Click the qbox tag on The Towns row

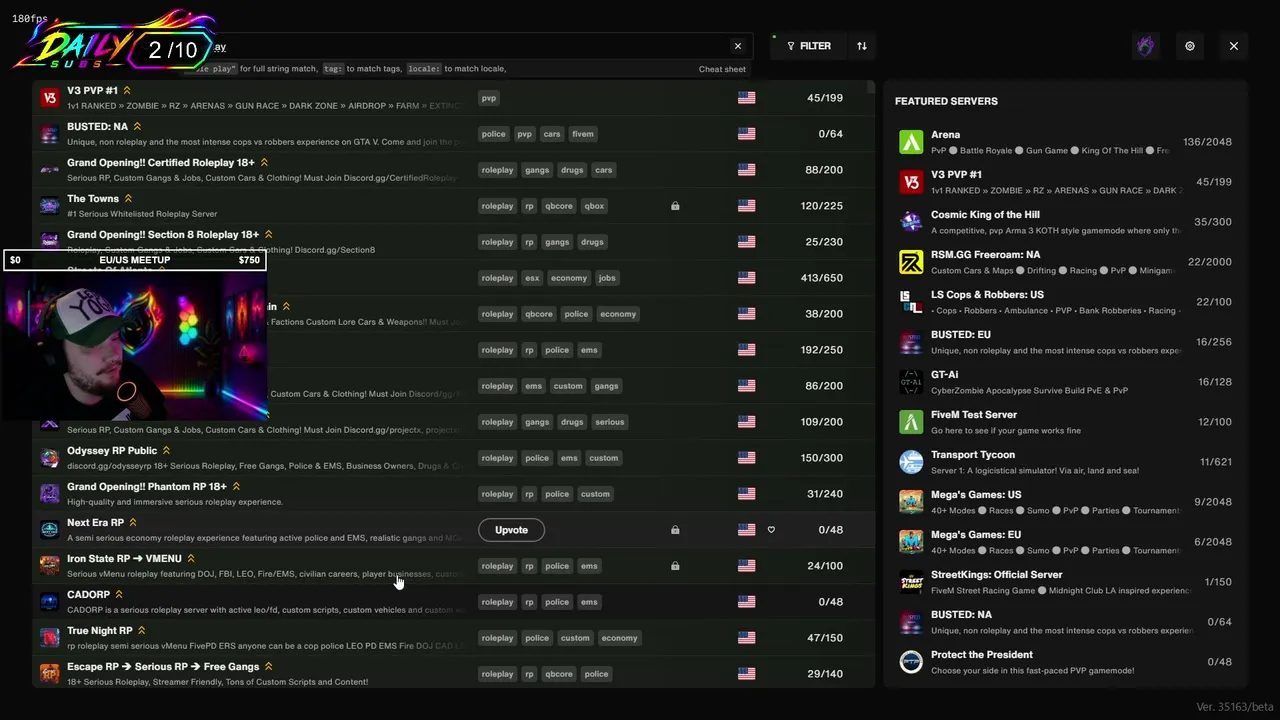594,206
